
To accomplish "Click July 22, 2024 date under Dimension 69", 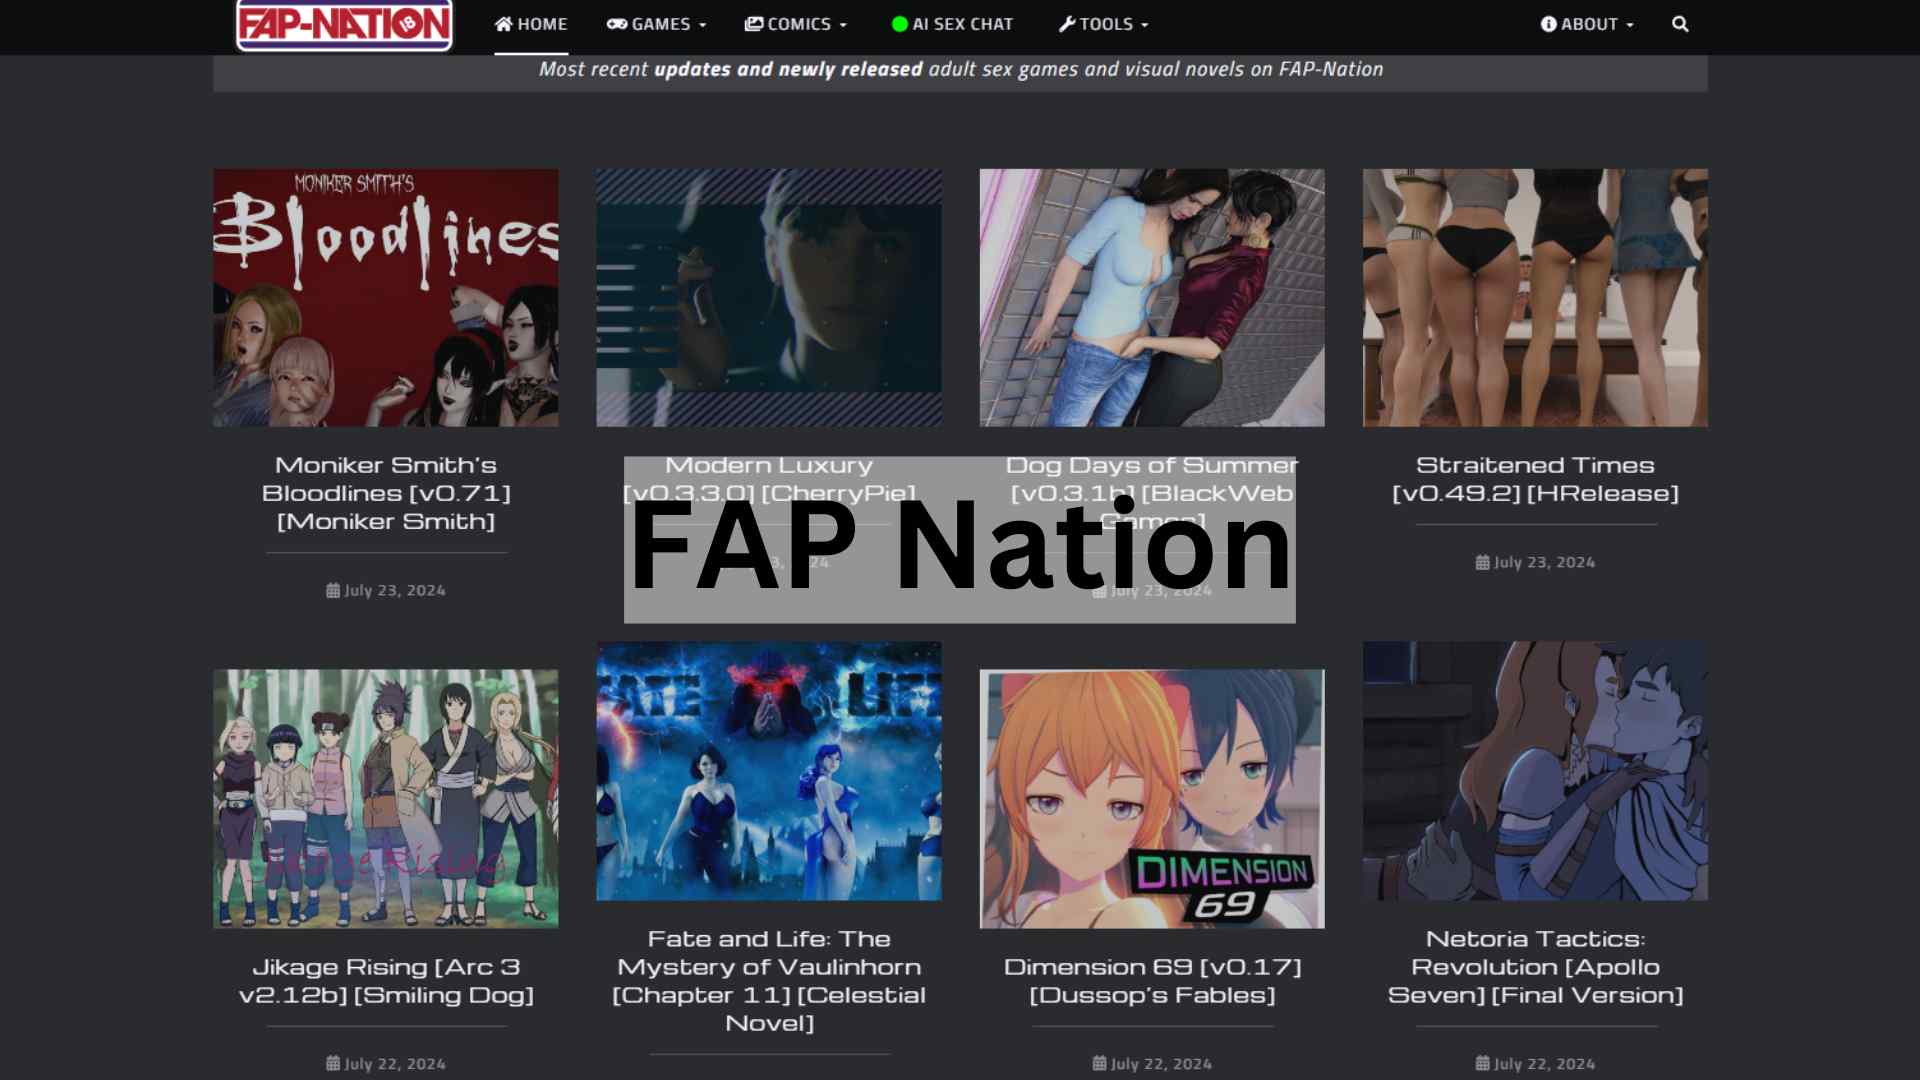I will (1161, 1064).
